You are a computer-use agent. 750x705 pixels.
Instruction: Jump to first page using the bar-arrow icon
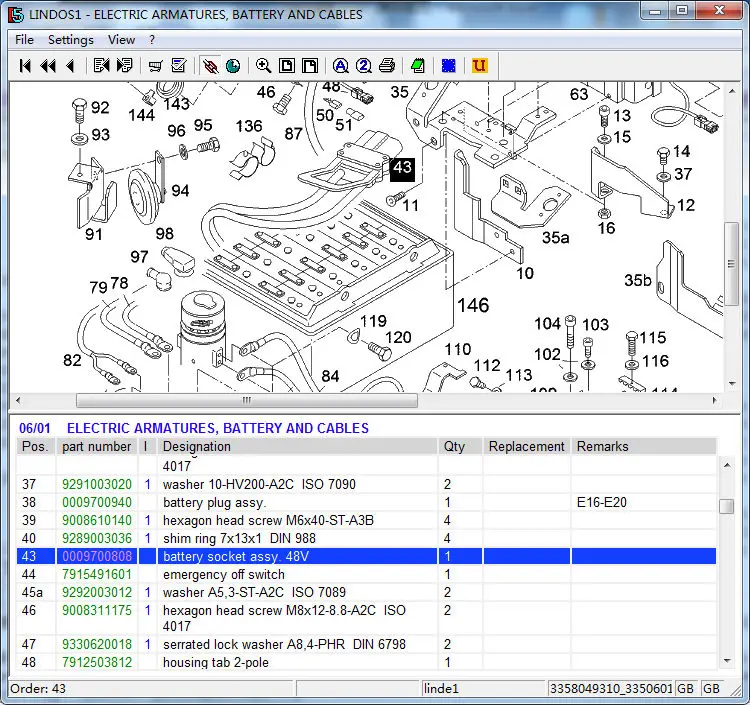(25, 66)
